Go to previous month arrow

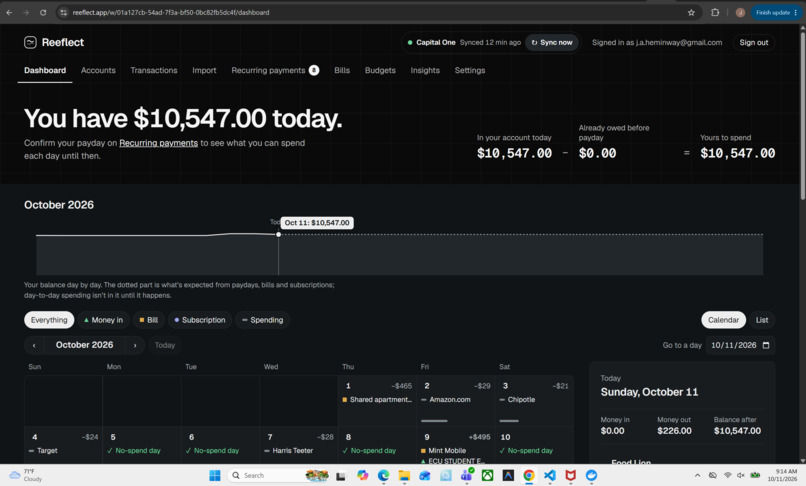34,345
